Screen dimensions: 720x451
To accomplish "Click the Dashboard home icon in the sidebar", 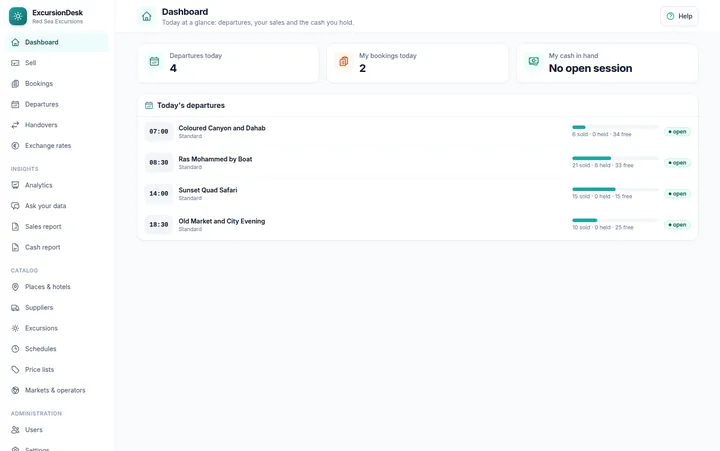I will [15, 42].
